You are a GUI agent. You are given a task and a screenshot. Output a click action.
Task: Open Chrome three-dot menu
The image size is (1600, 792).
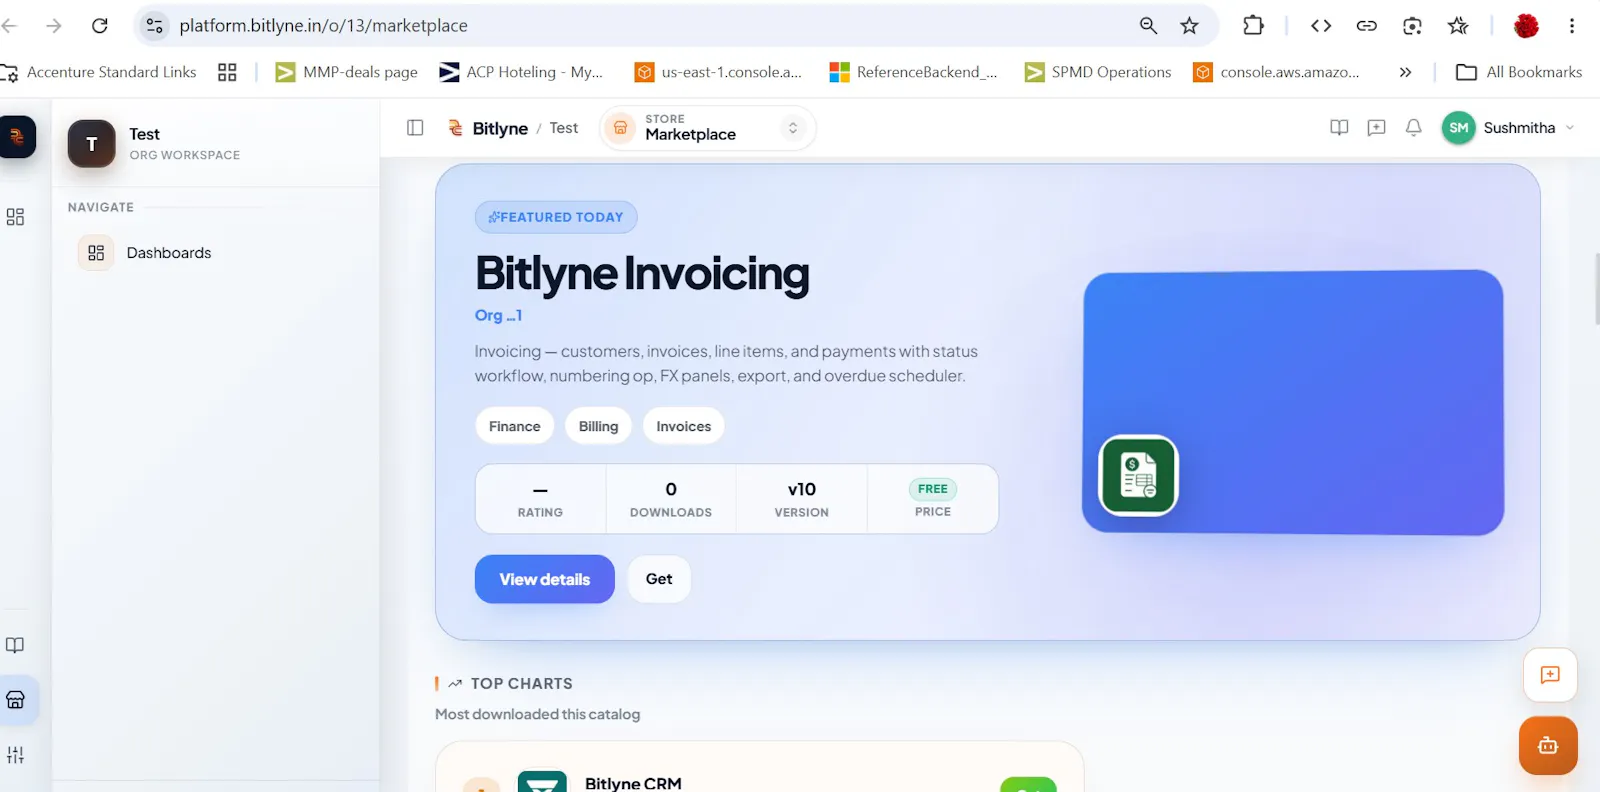[x=1572, y=26]
